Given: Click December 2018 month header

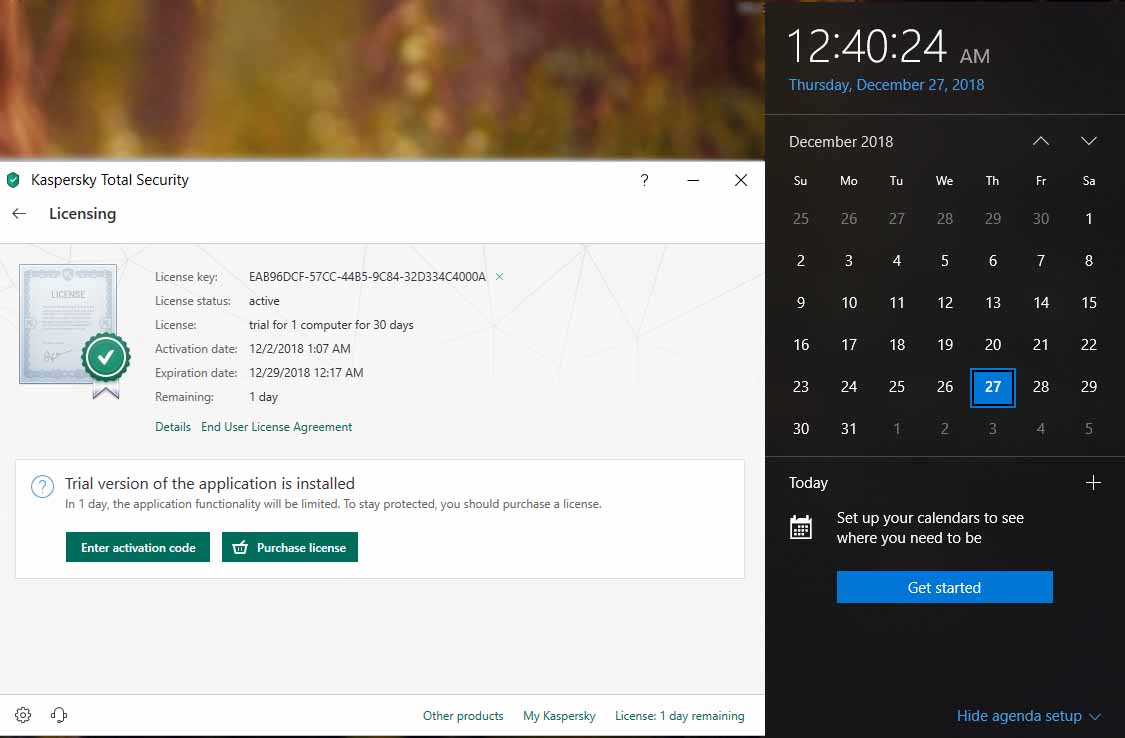Looking at the screenshot, I should coord(841,142).
